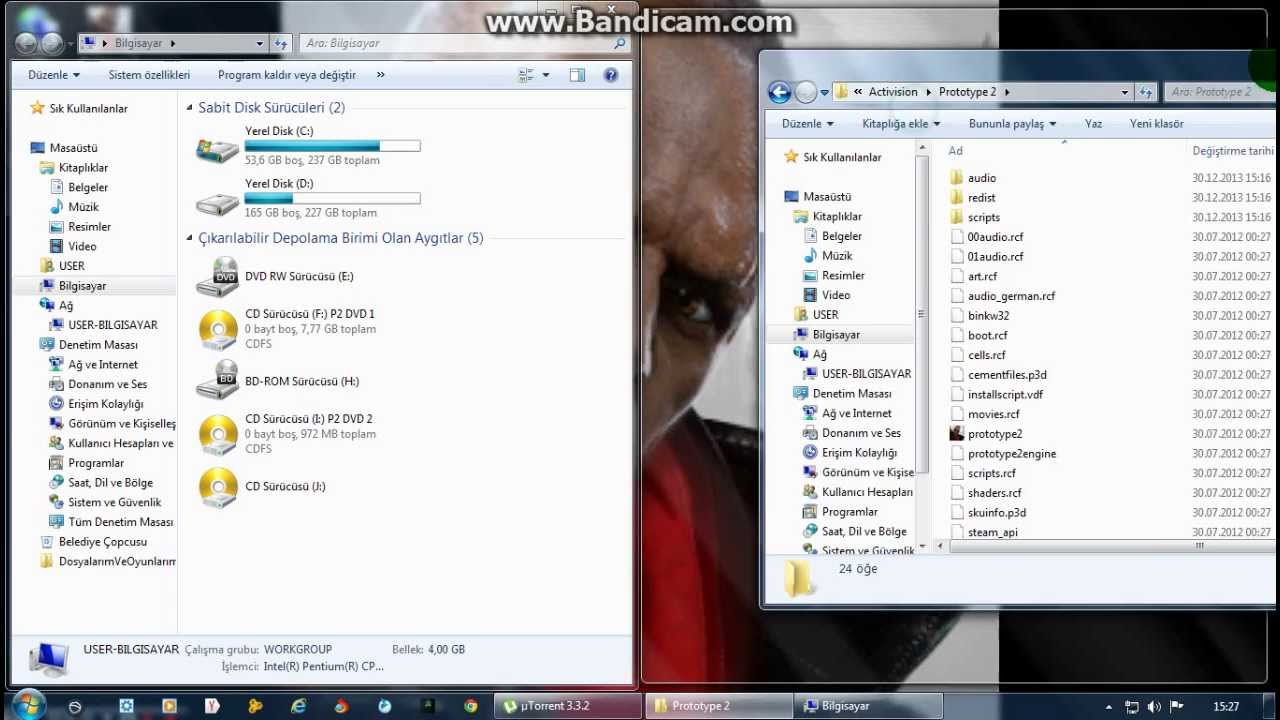This screenshot has width=1280, height=720.
Task: Toggle preview pane icon in Bilgisayar window
Action: pos(577,75)
